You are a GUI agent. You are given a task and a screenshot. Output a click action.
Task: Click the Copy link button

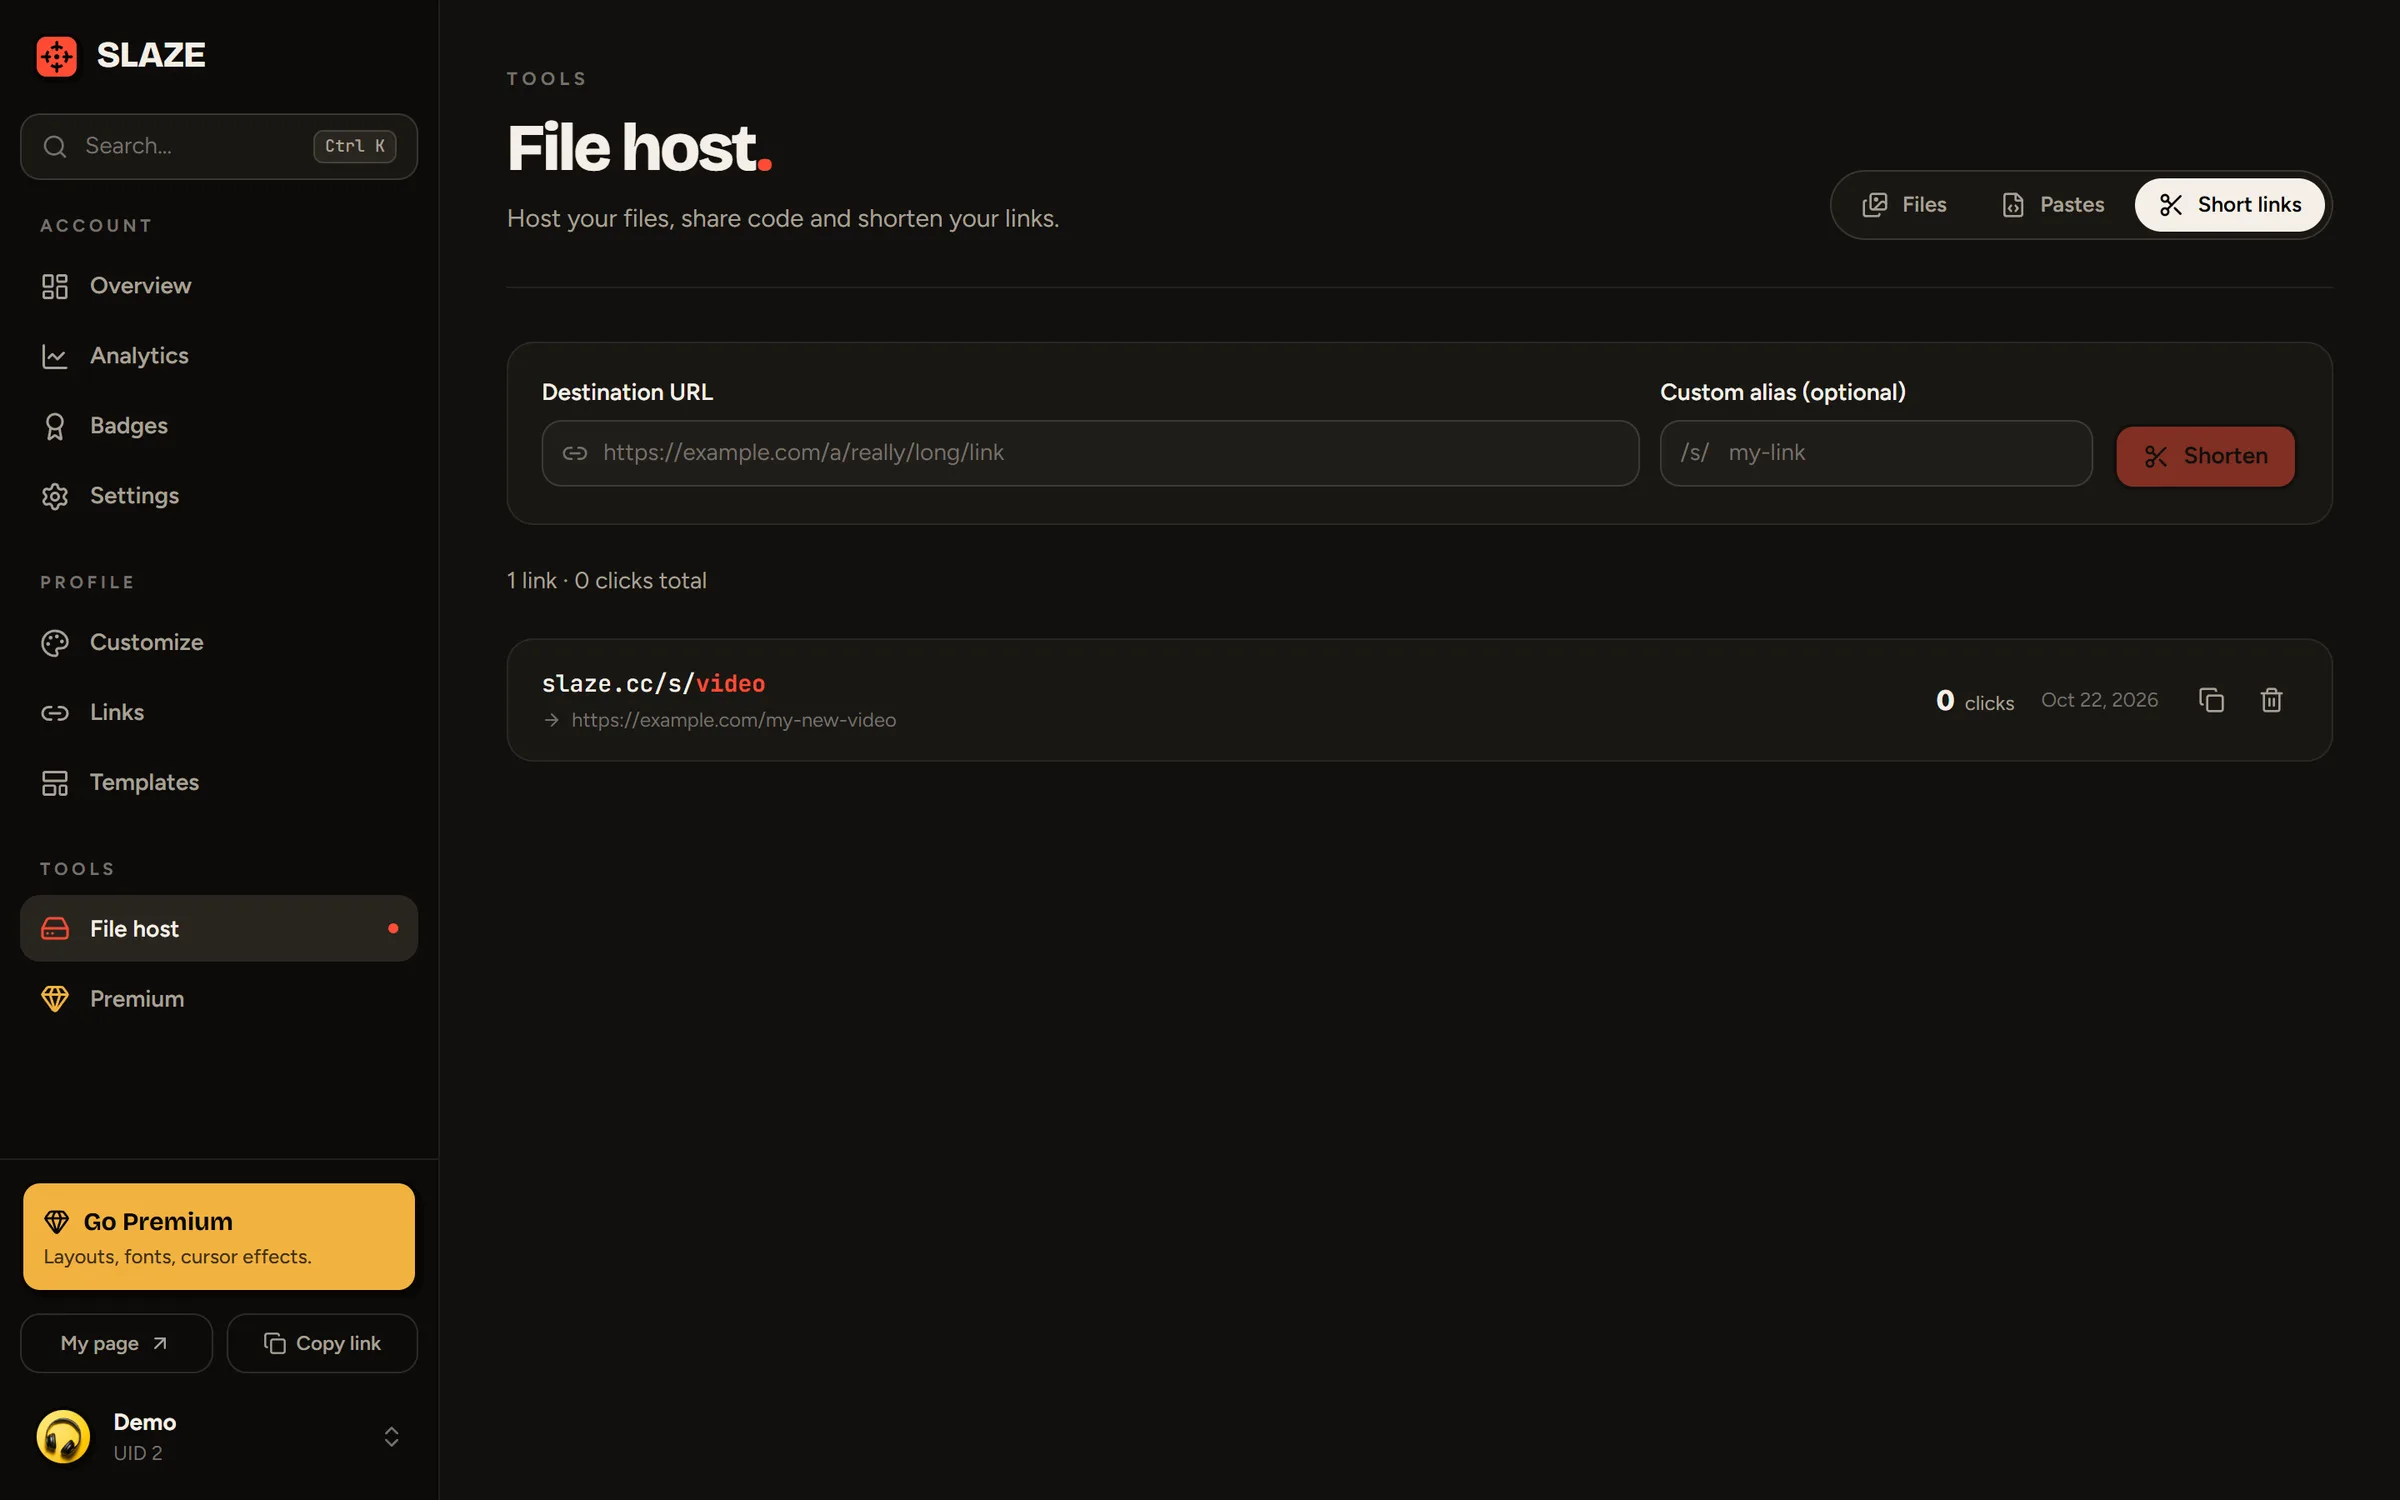[x=322, y=1343]
